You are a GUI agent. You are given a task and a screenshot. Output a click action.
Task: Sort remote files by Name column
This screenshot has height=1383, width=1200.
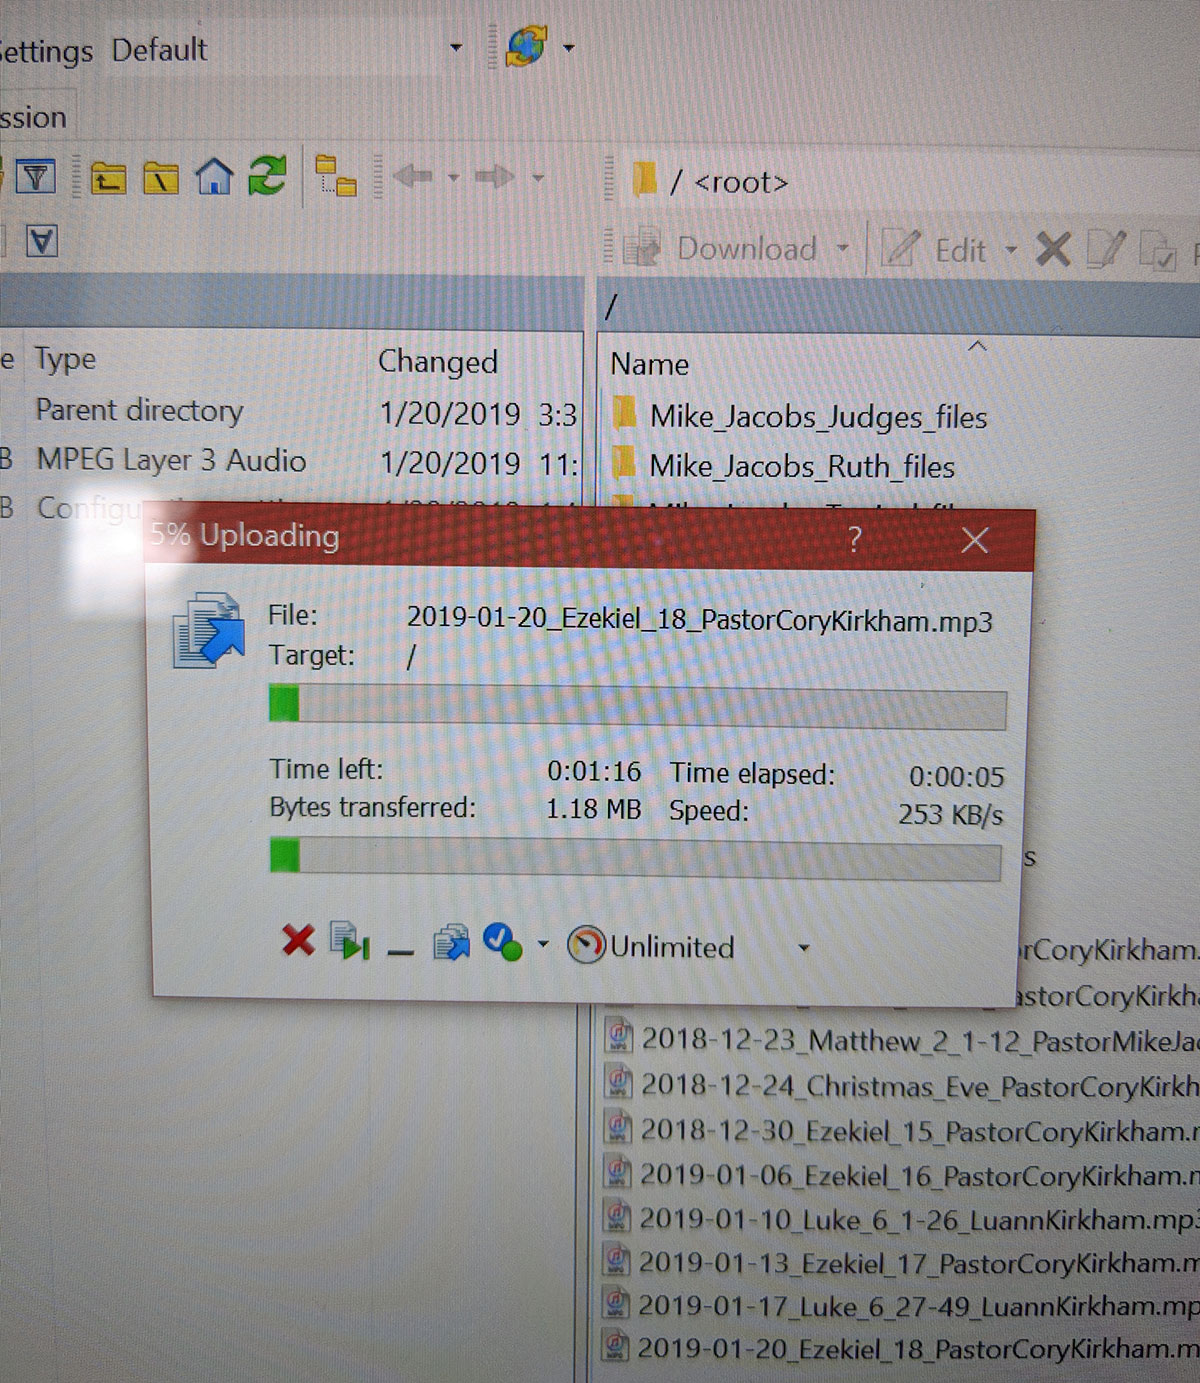[650, 364]
